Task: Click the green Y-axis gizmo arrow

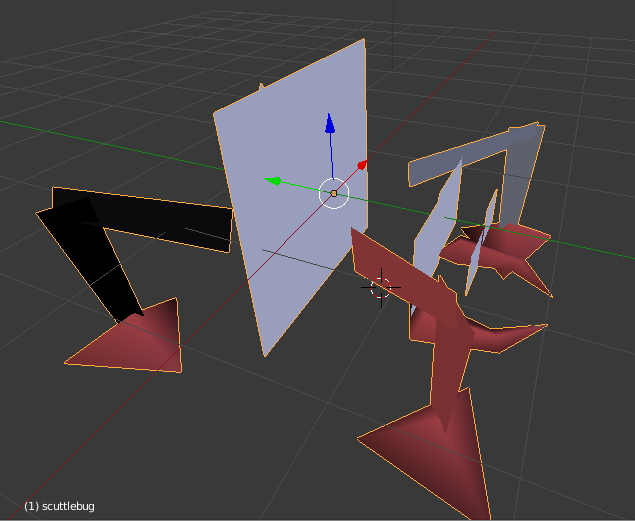Action: [273, 181]
